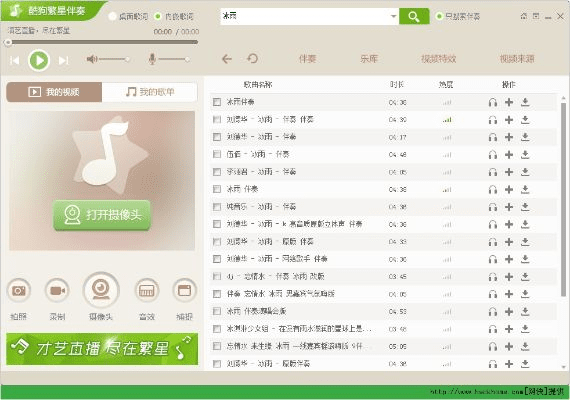Add the 冰淇淋少女组 track with plus icon

point(509,329)
